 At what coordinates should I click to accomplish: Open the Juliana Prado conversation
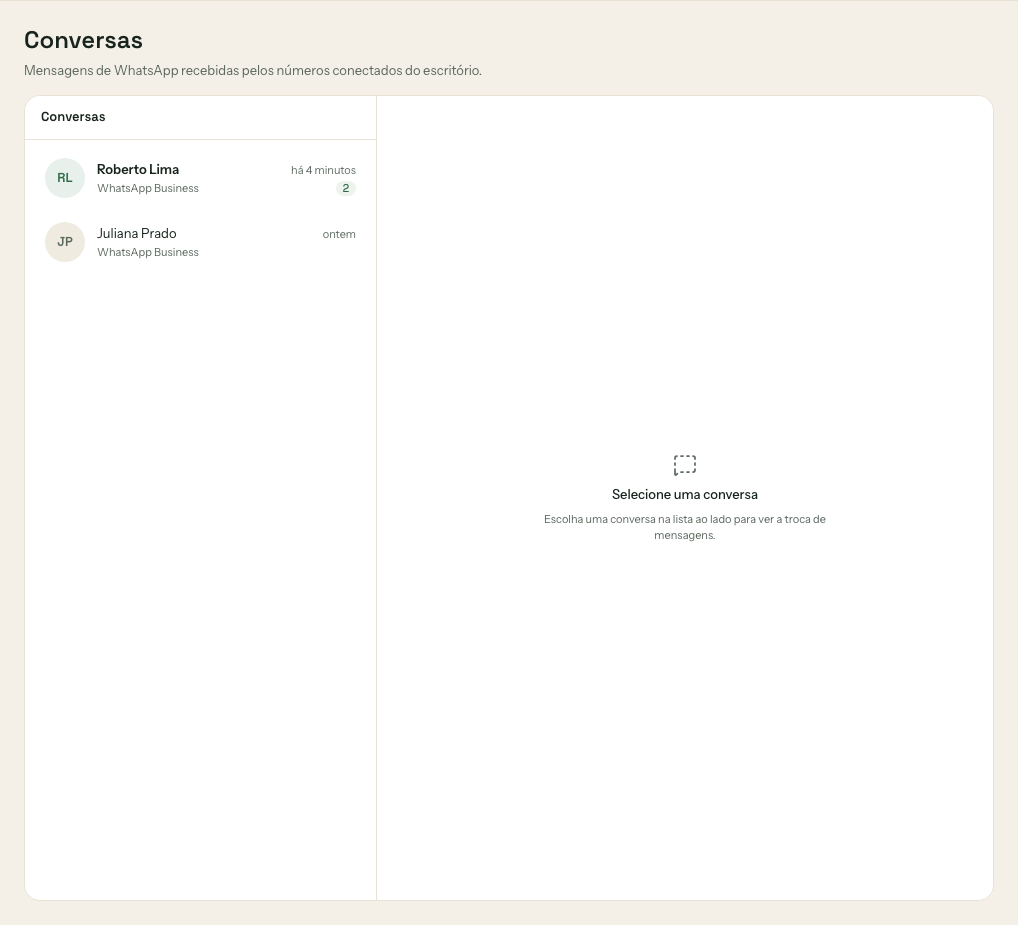(200, 242)
